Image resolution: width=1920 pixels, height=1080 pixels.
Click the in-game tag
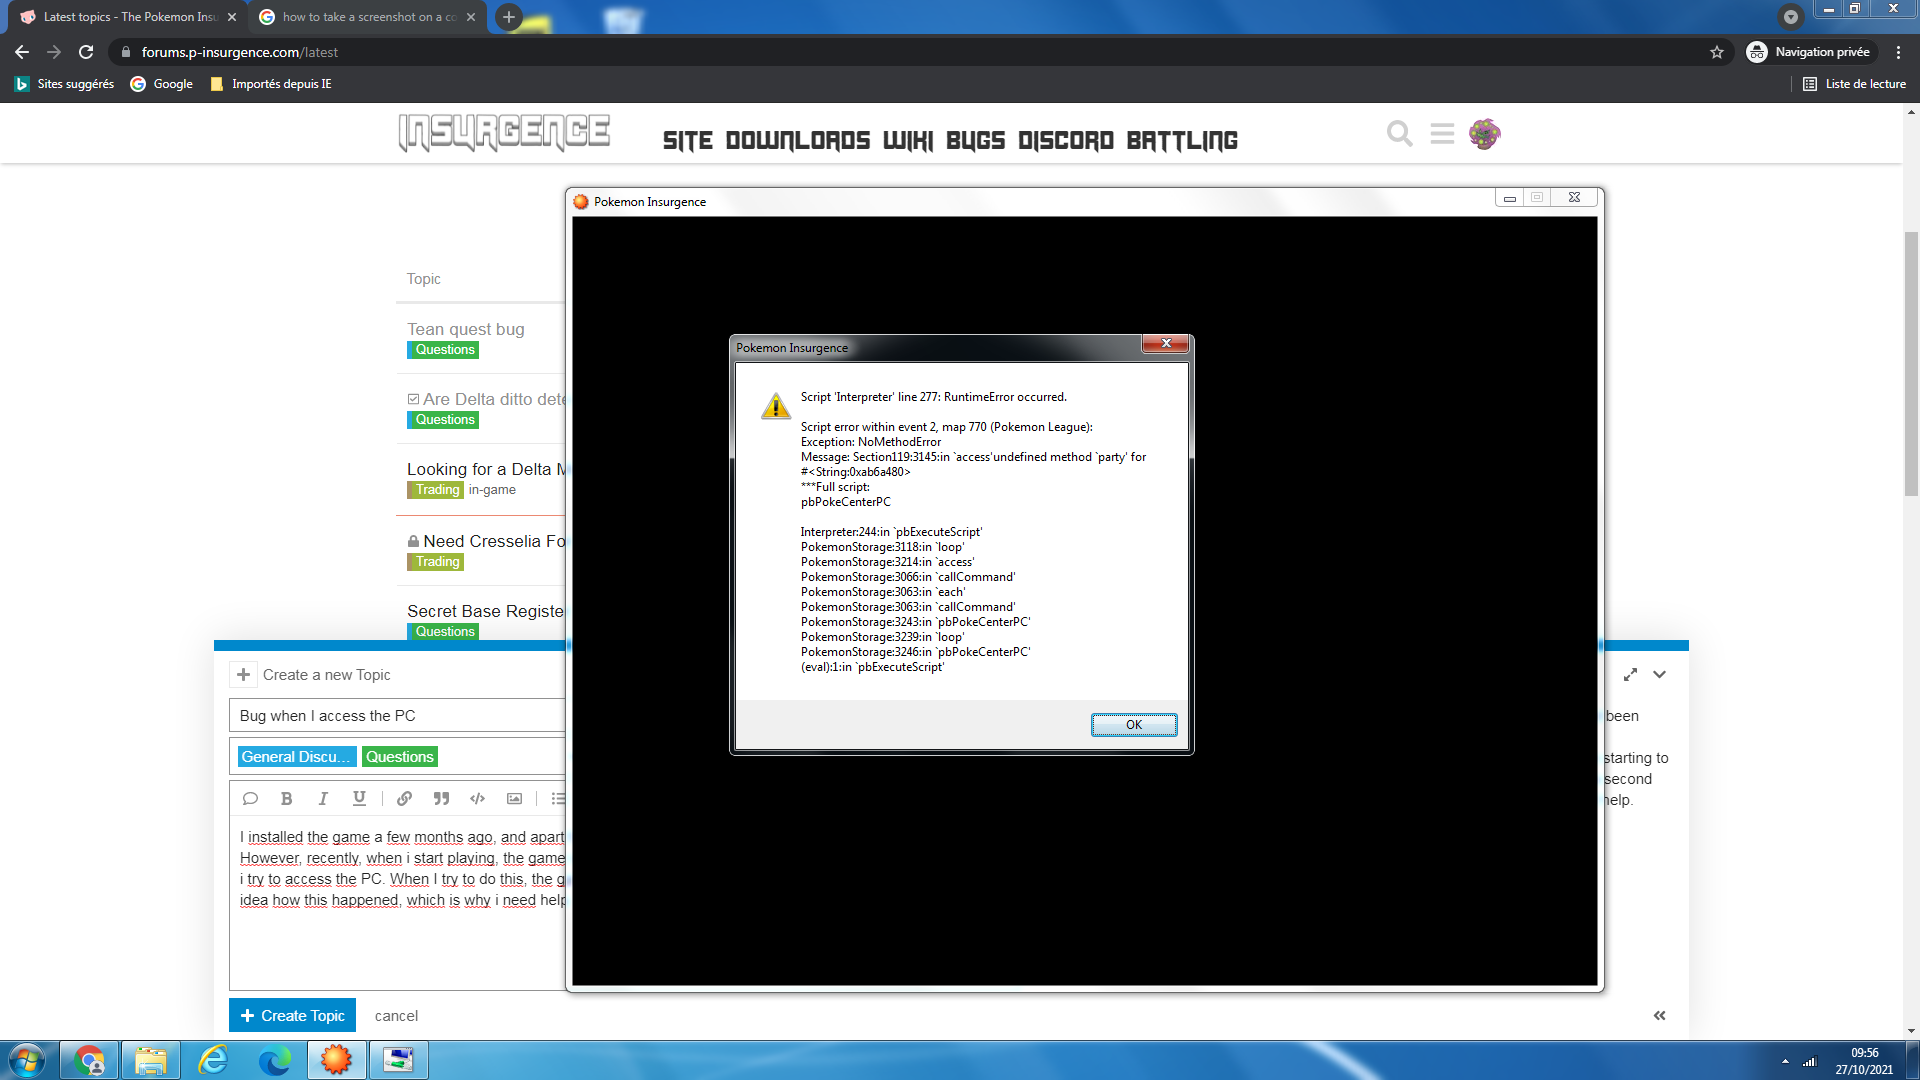[492, 490]
